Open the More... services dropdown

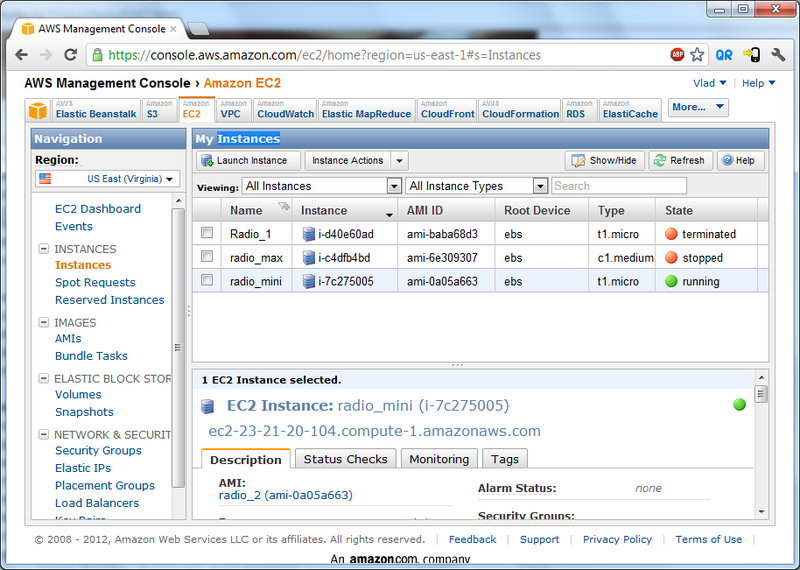698,107
